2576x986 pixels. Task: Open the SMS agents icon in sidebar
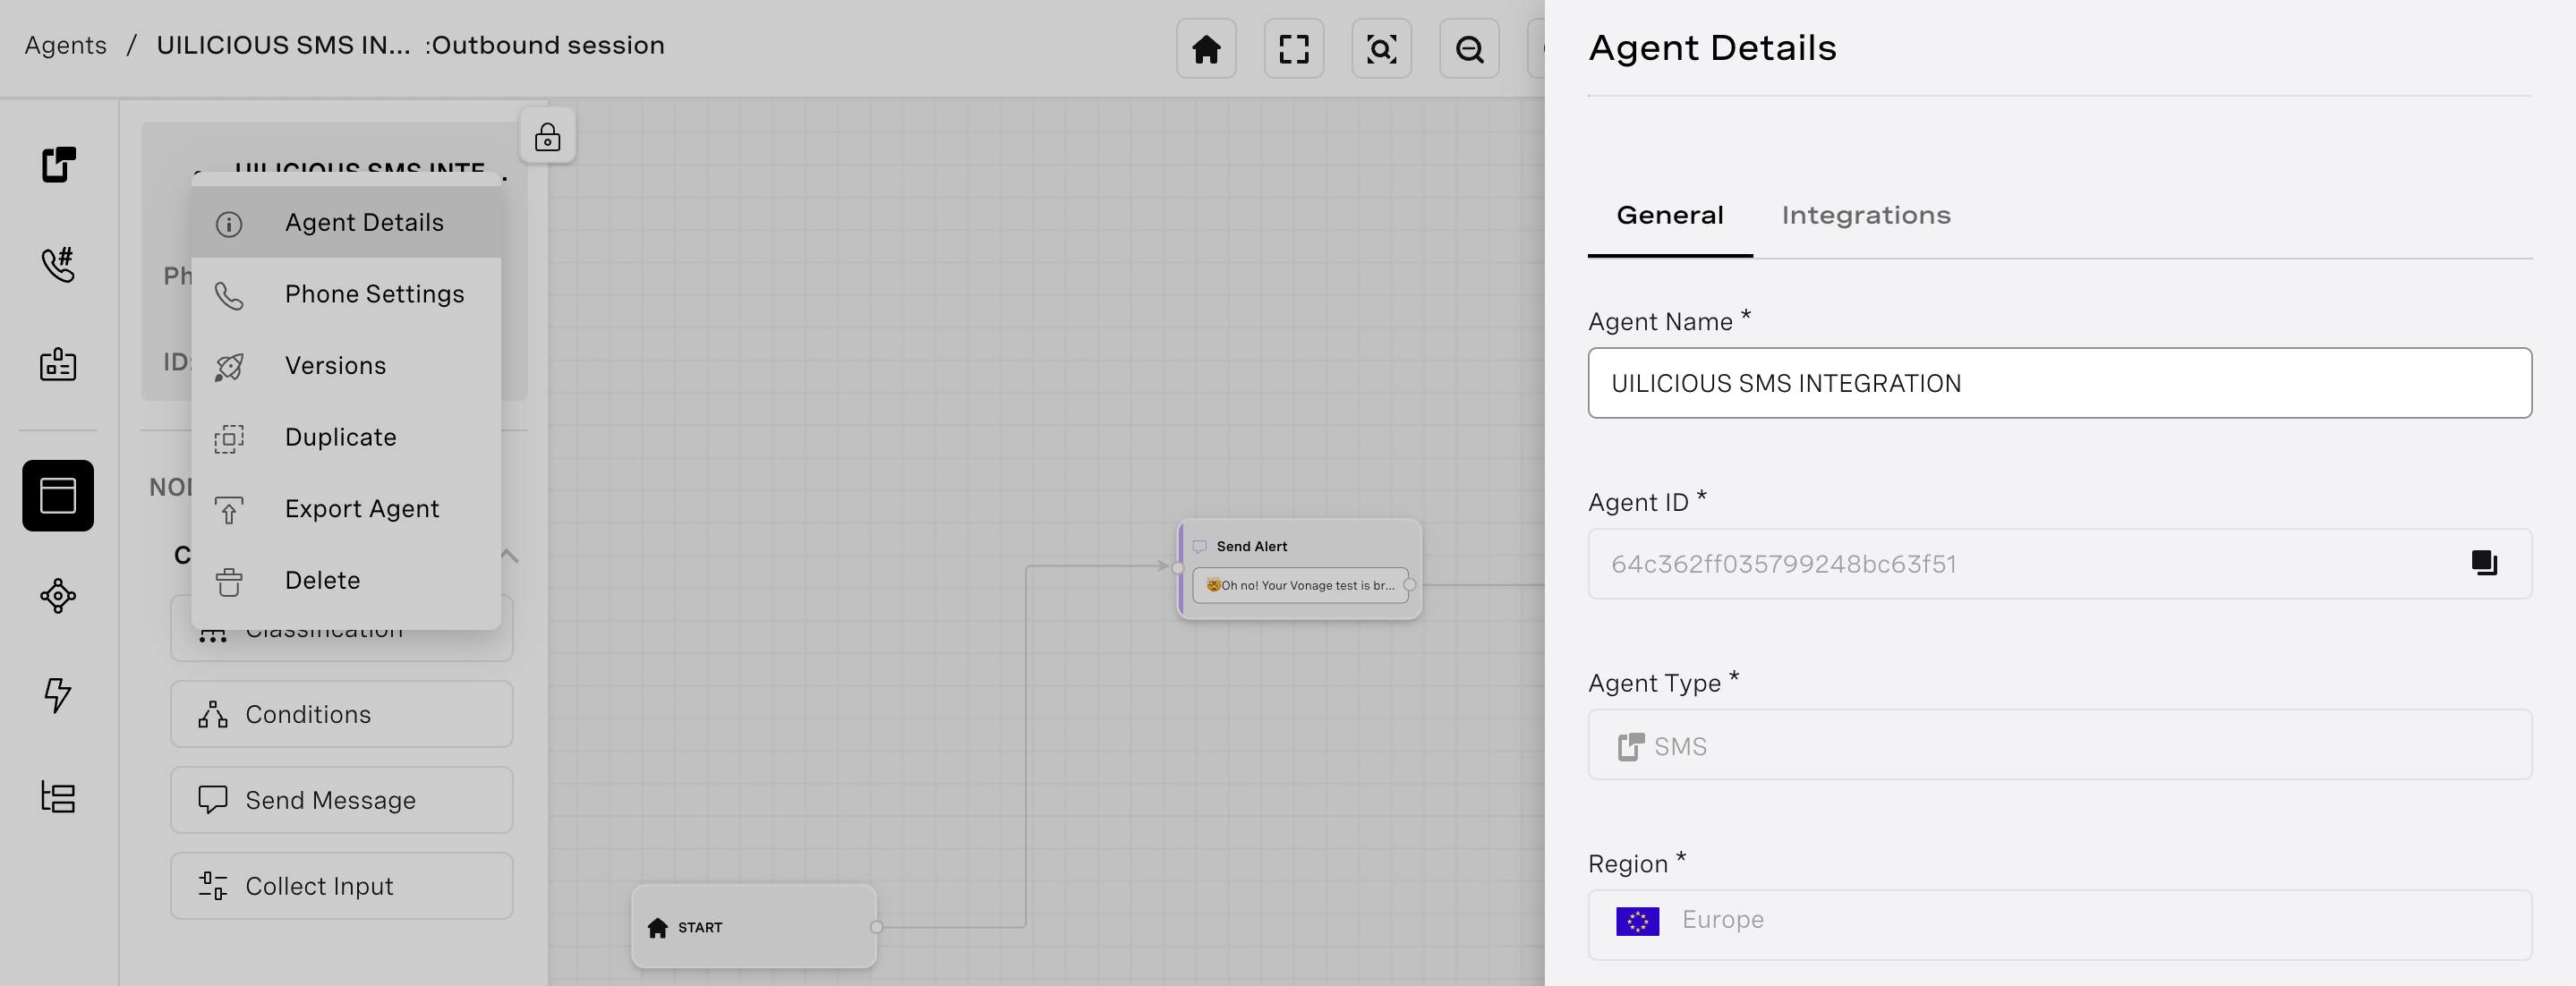[58, 165]
